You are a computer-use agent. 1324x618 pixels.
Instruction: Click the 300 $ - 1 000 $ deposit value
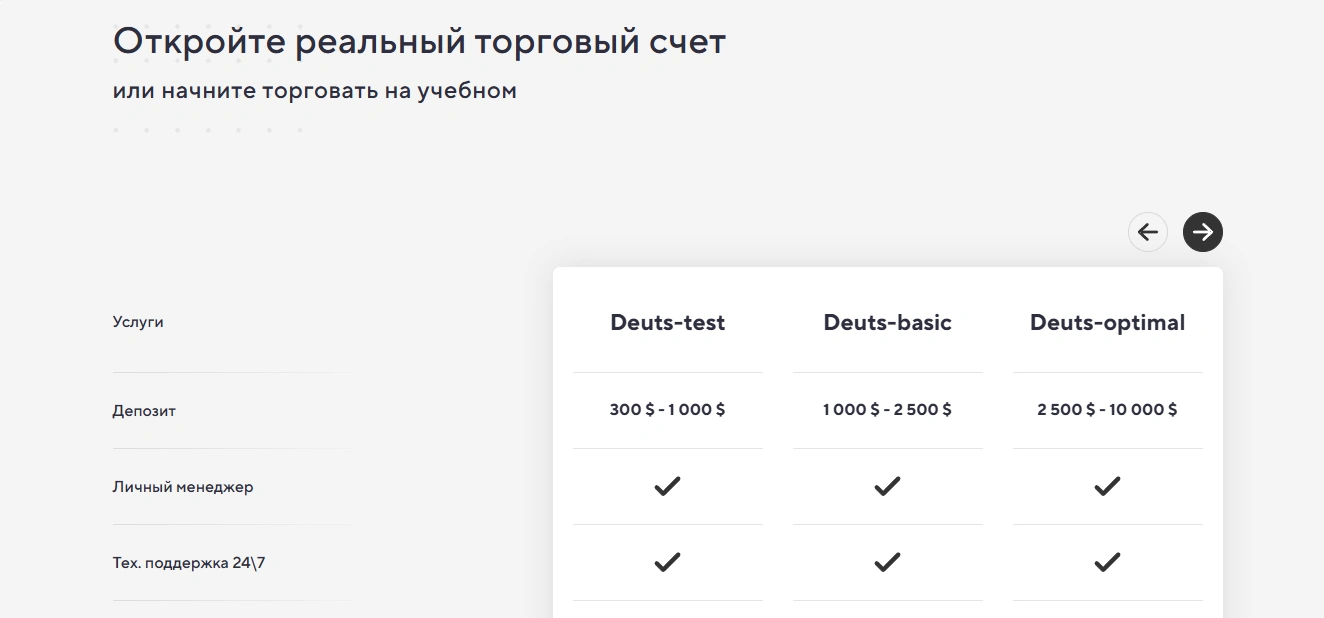(668, 410)
